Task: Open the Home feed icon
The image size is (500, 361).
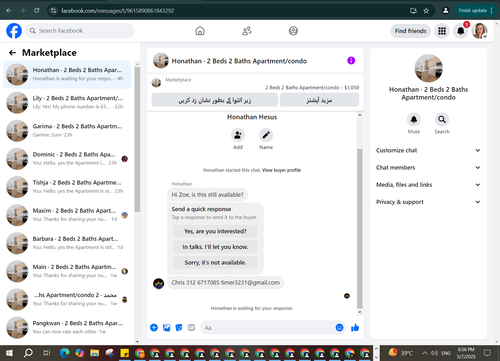Action: click(x=200, y=31)
